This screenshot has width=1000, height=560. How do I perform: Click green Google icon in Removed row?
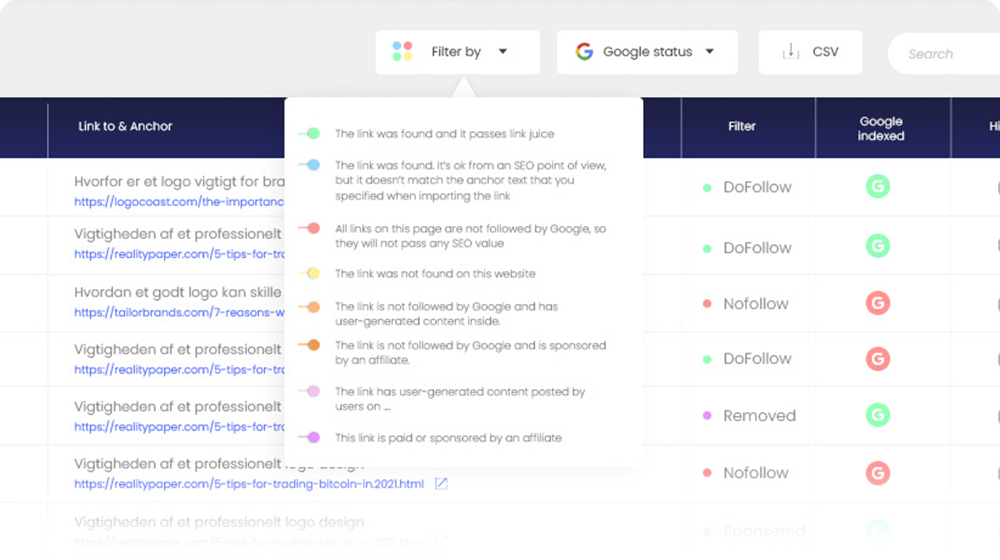(878, 415)
